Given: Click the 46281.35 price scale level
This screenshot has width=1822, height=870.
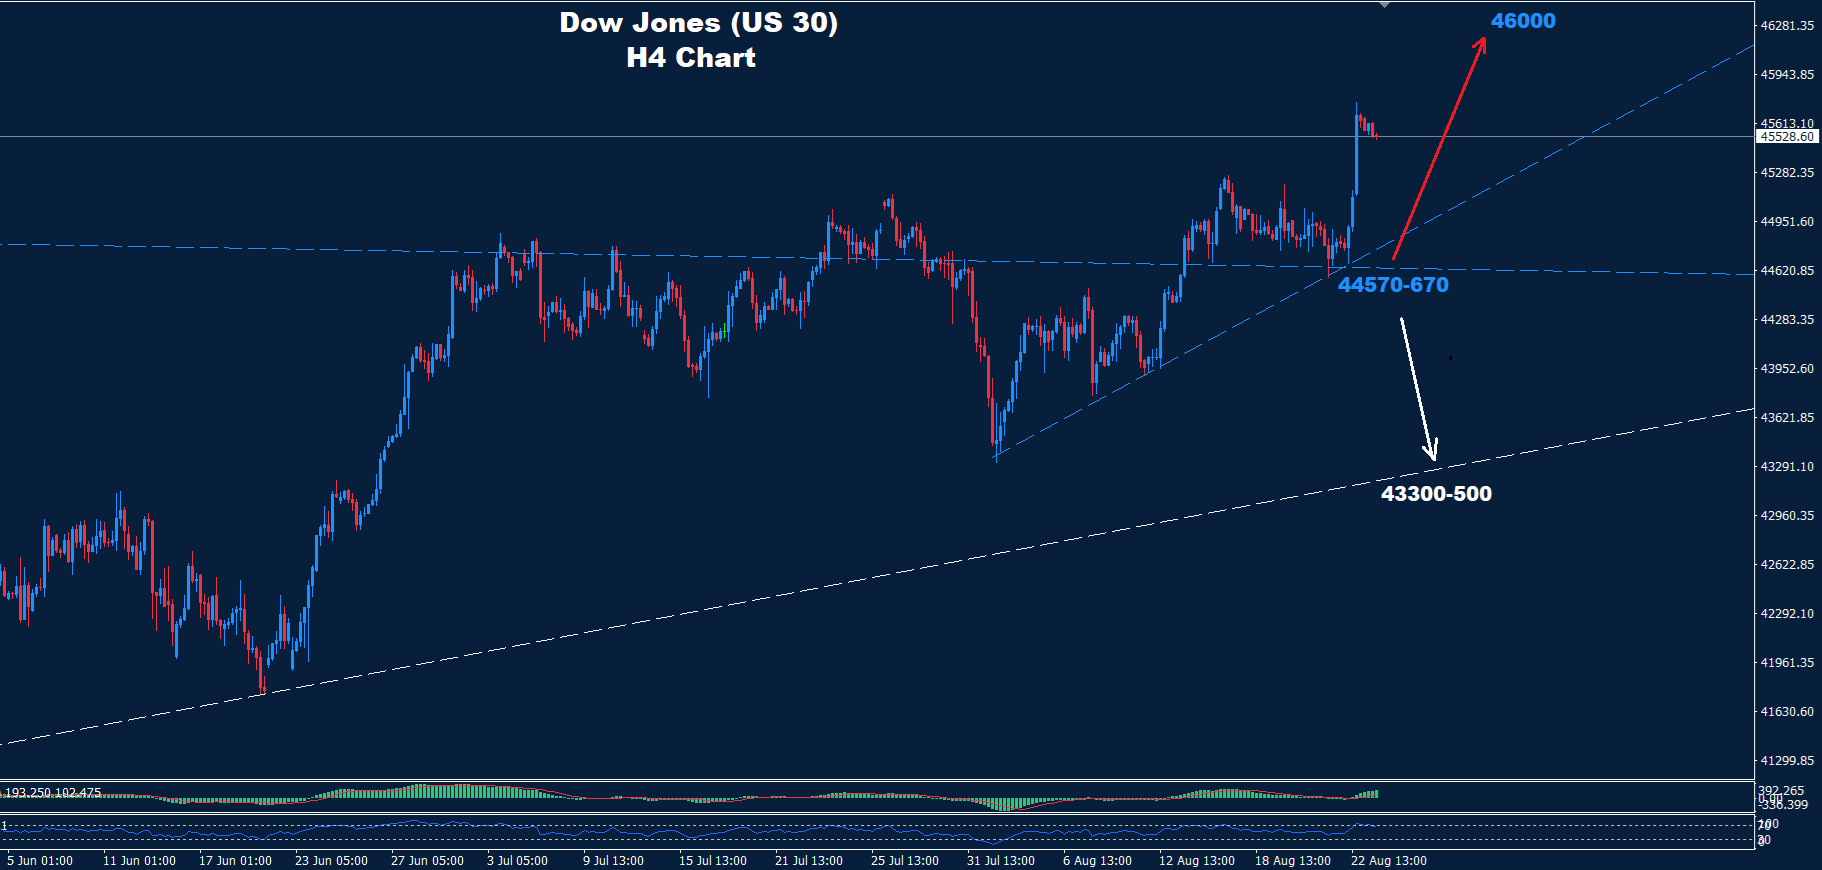Looking at the screenshot, I should (1787, 26).
